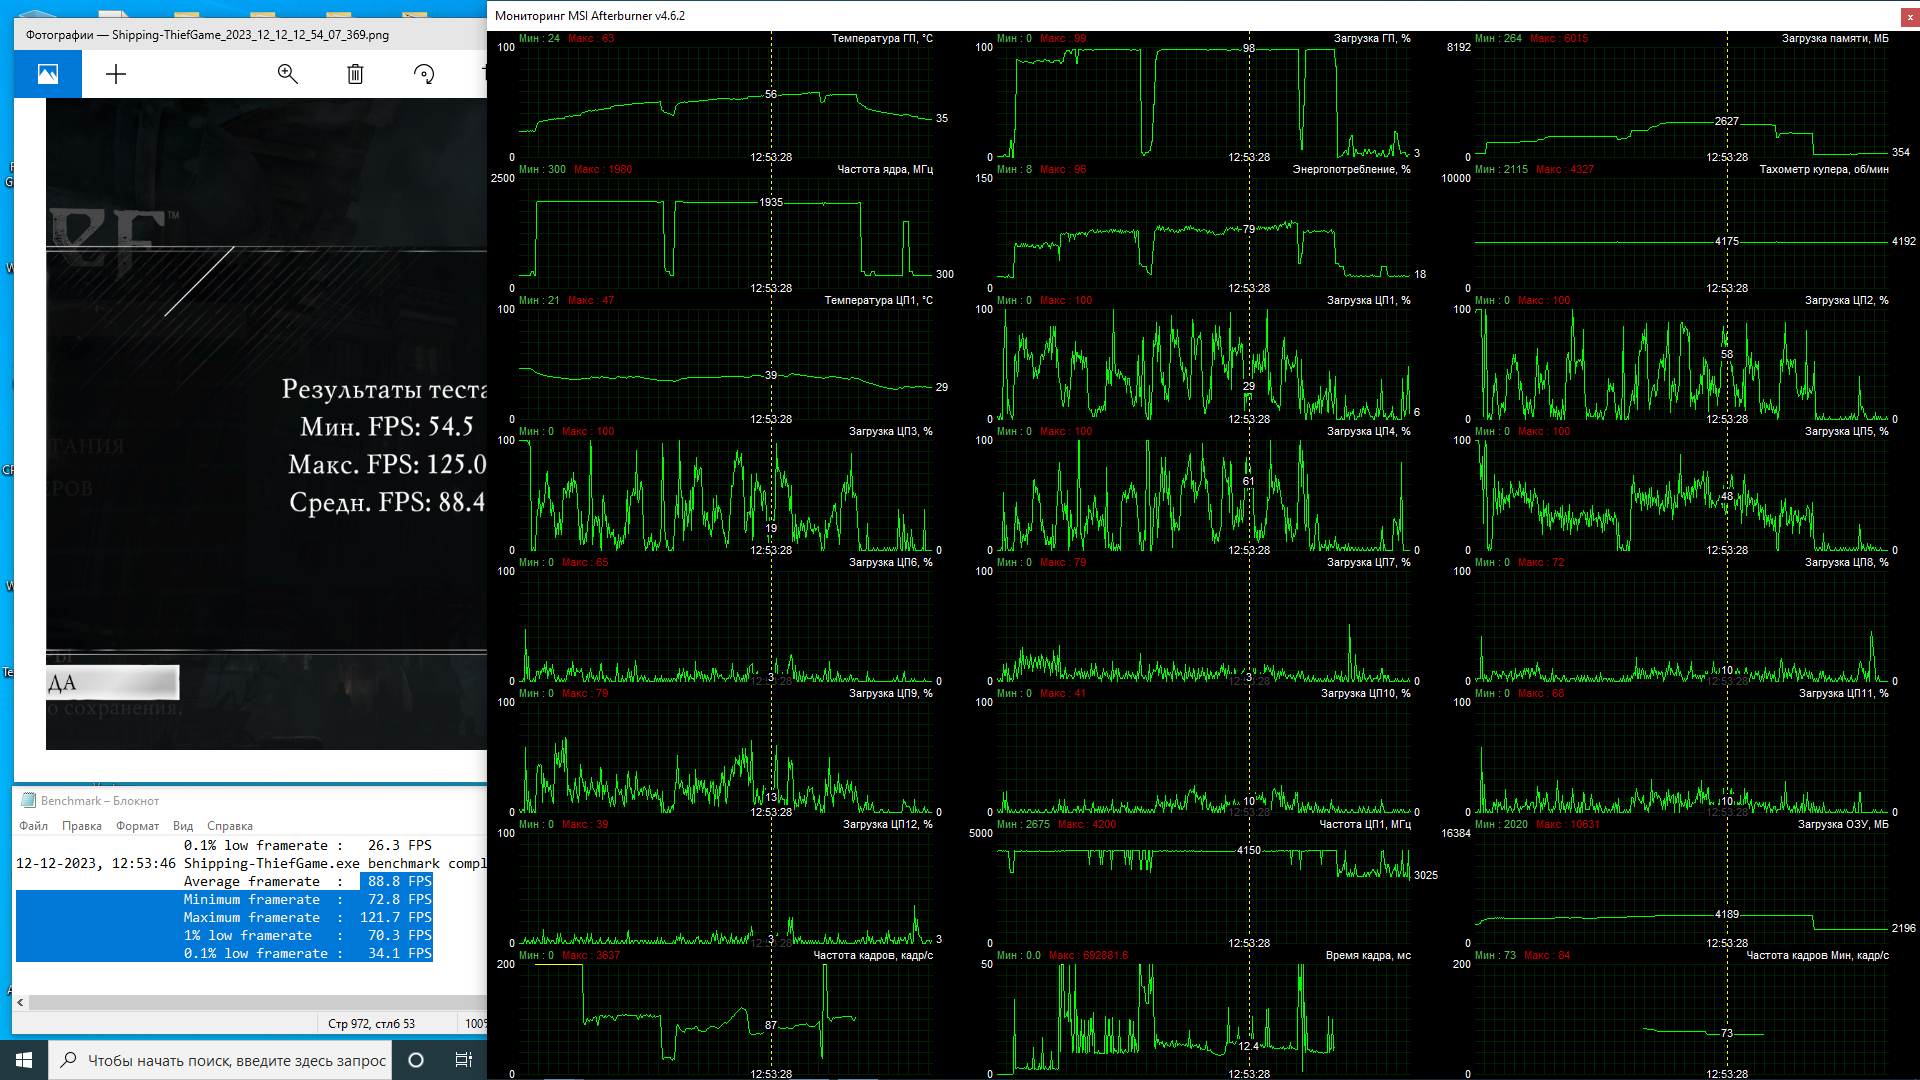Open the Windows Start menu

24,1060
